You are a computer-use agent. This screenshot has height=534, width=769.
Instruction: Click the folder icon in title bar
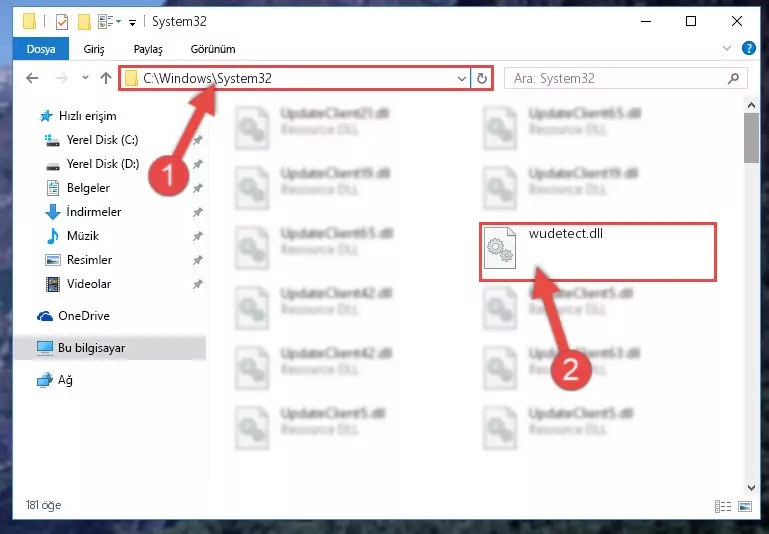click(x=29, y=22)
